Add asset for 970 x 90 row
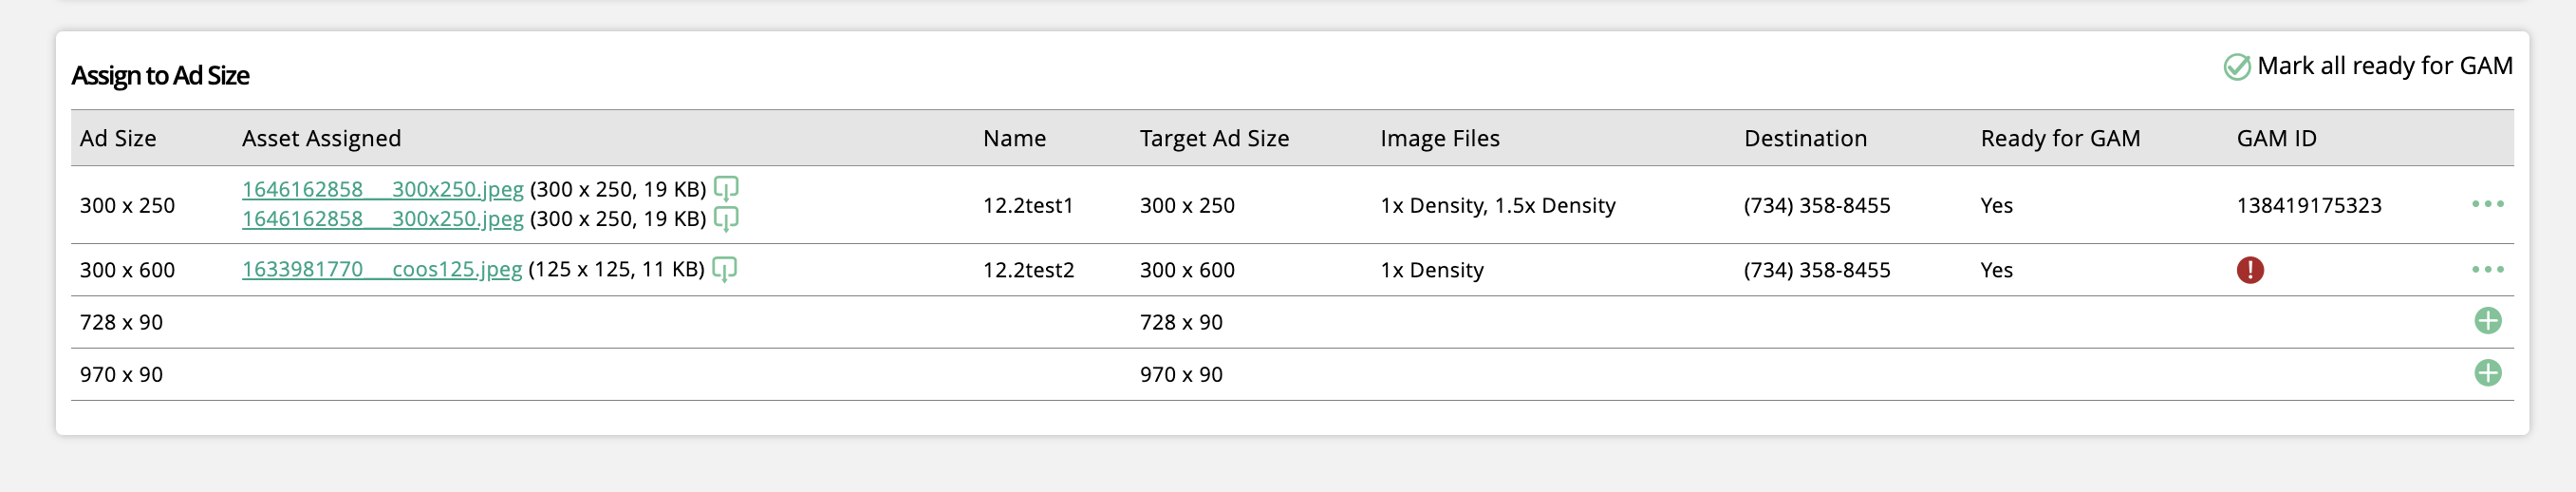 point(2488,373)
